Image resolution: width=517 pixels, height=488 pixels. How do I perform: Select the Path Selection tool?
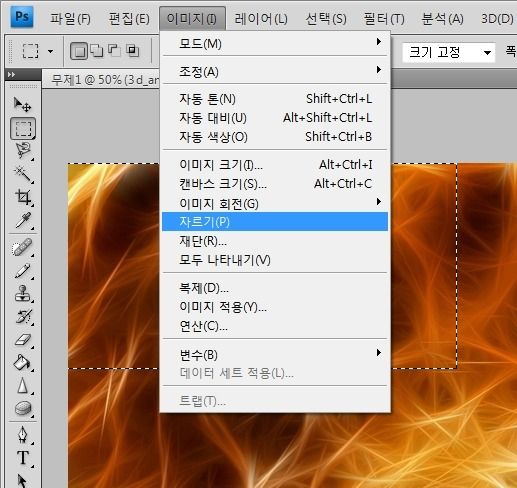point(22,480)
